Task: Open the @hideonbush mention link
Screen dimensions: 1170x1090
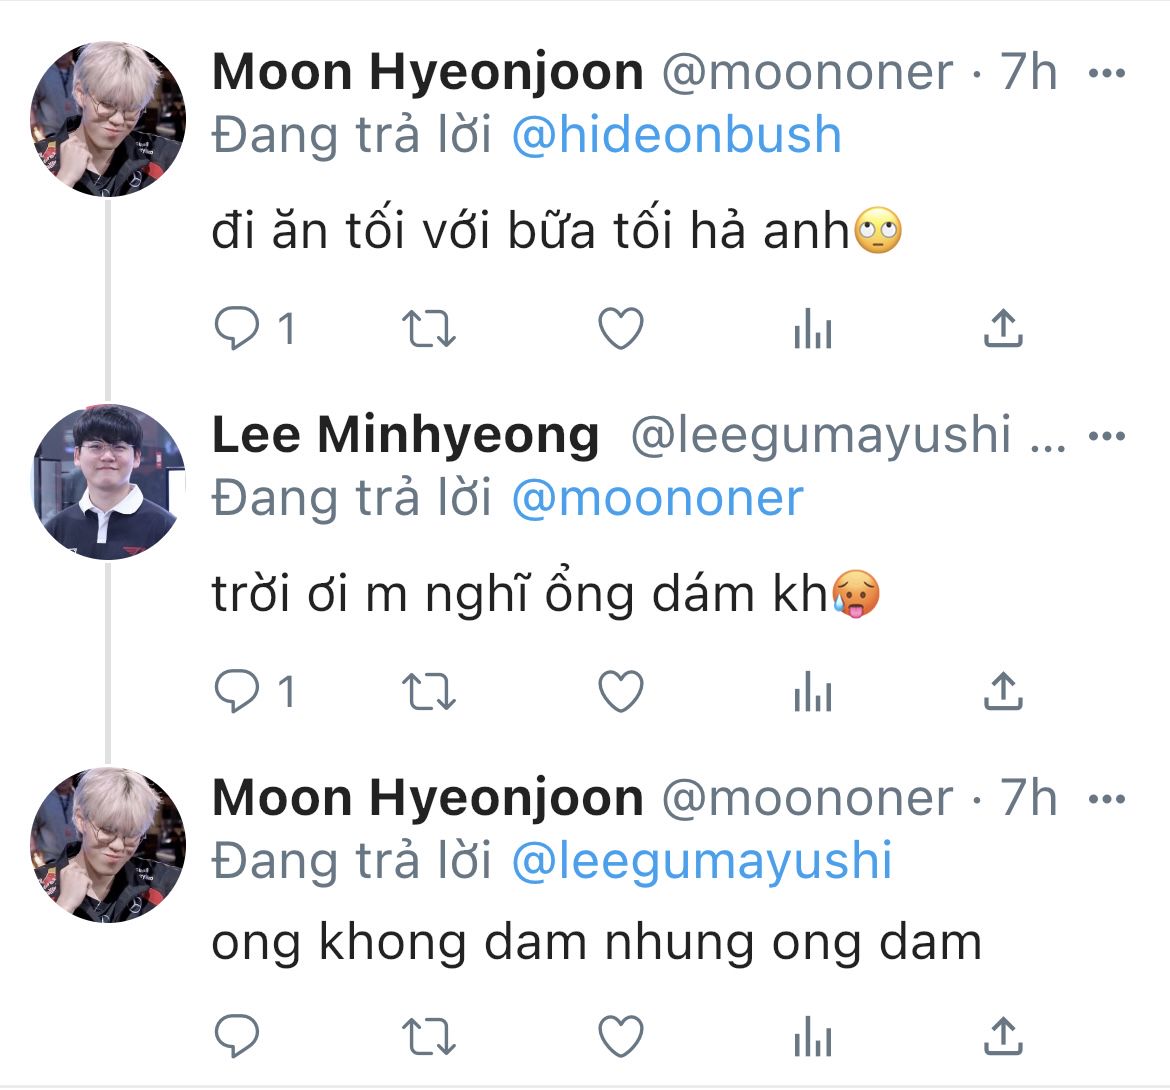Action: pos(676,135)
